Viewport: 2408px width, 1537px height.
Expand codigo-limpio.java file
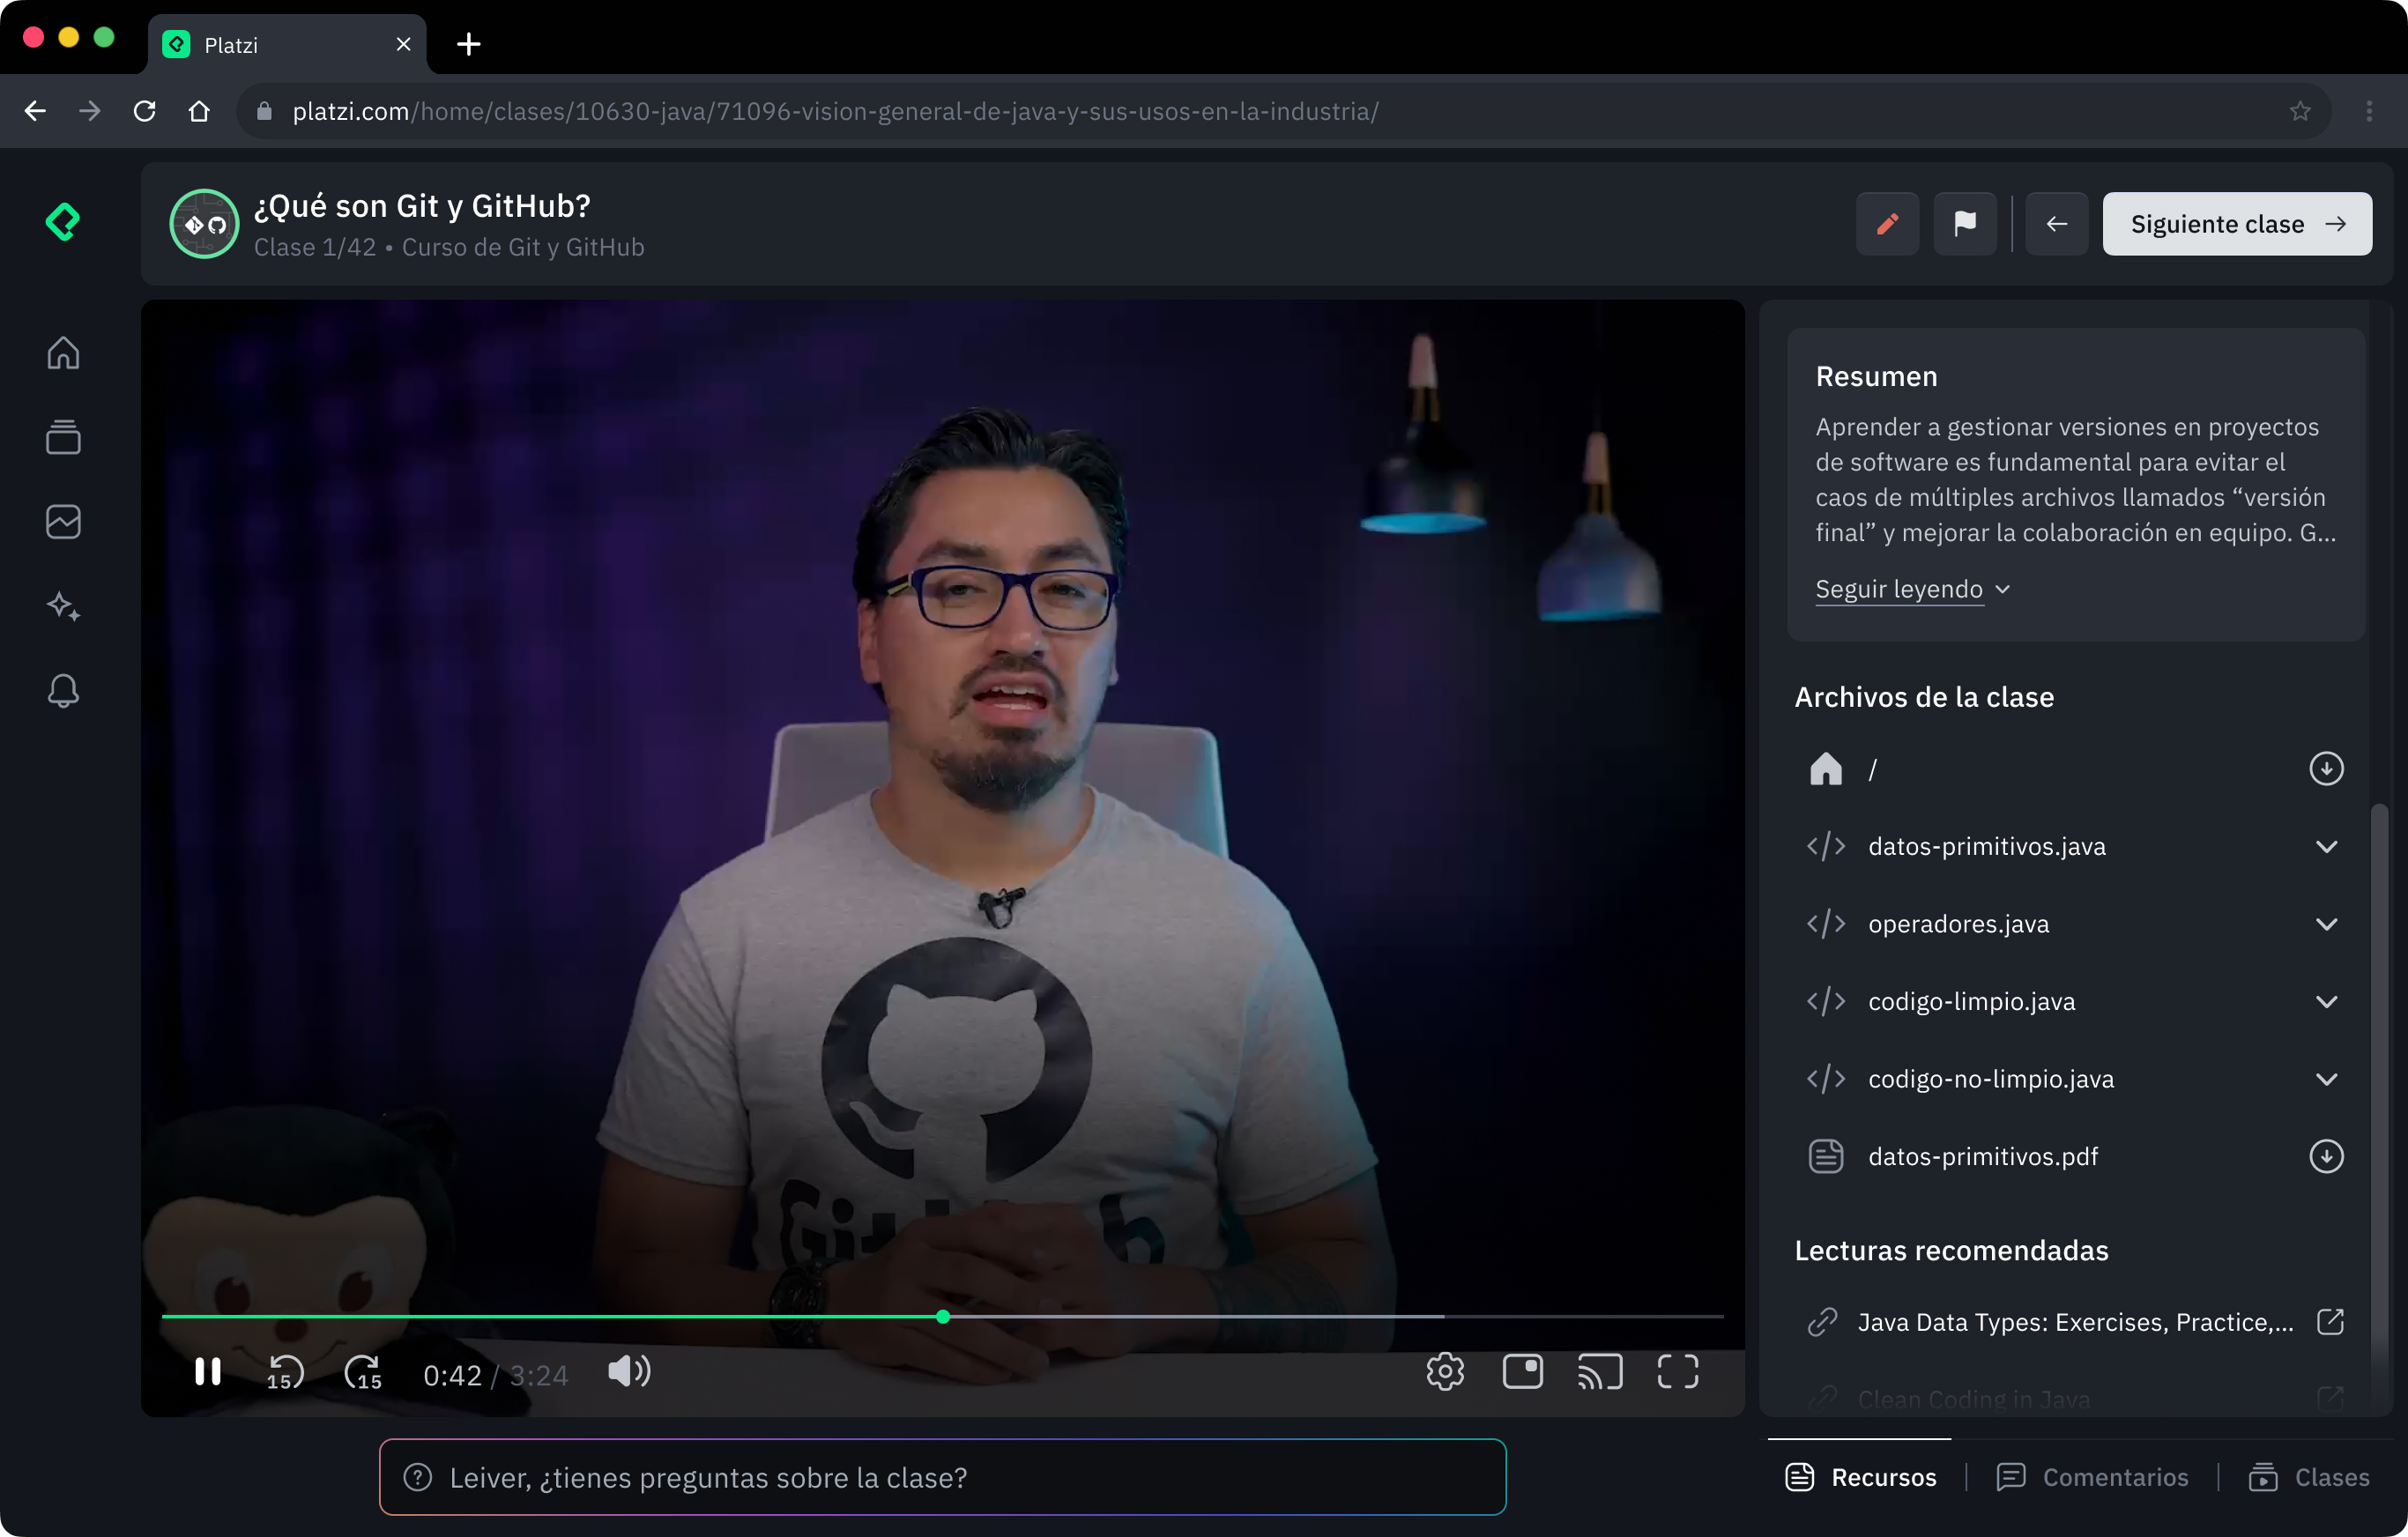click(x=2326, y=1002)
